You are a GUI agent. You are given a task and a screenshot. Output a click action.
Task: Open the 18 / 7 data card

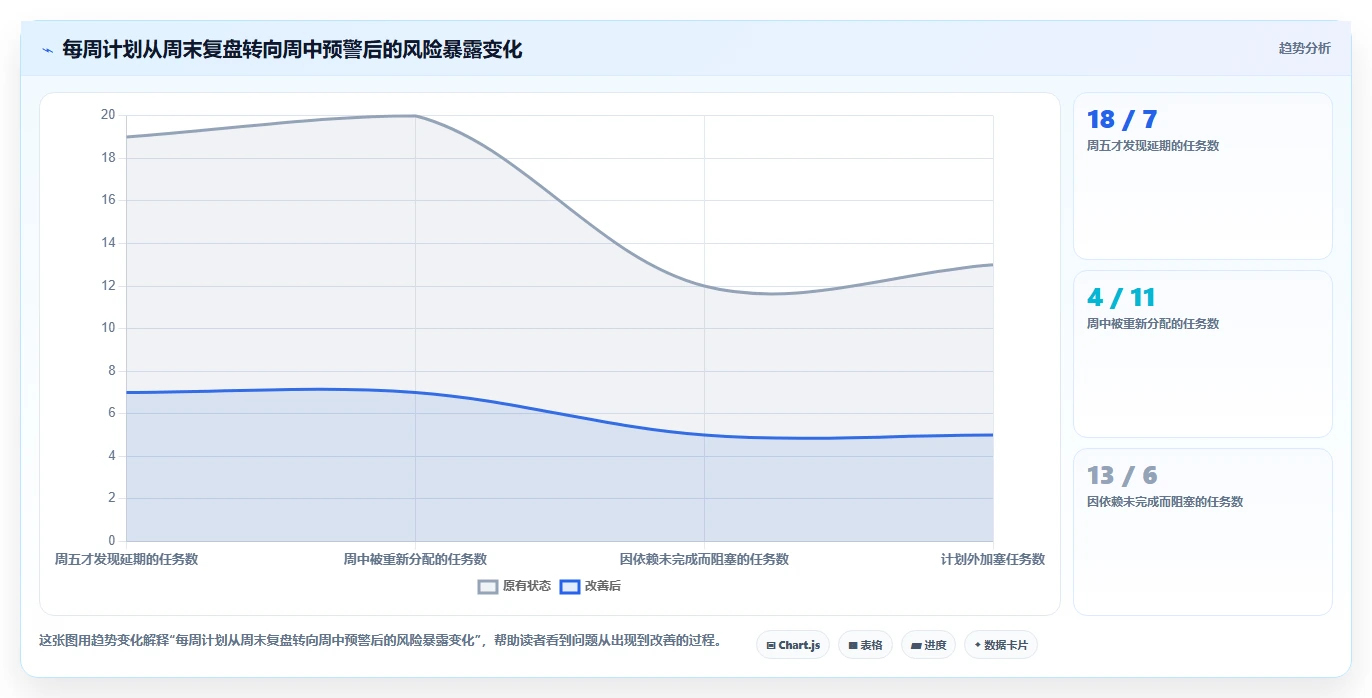coord(1202,176)
